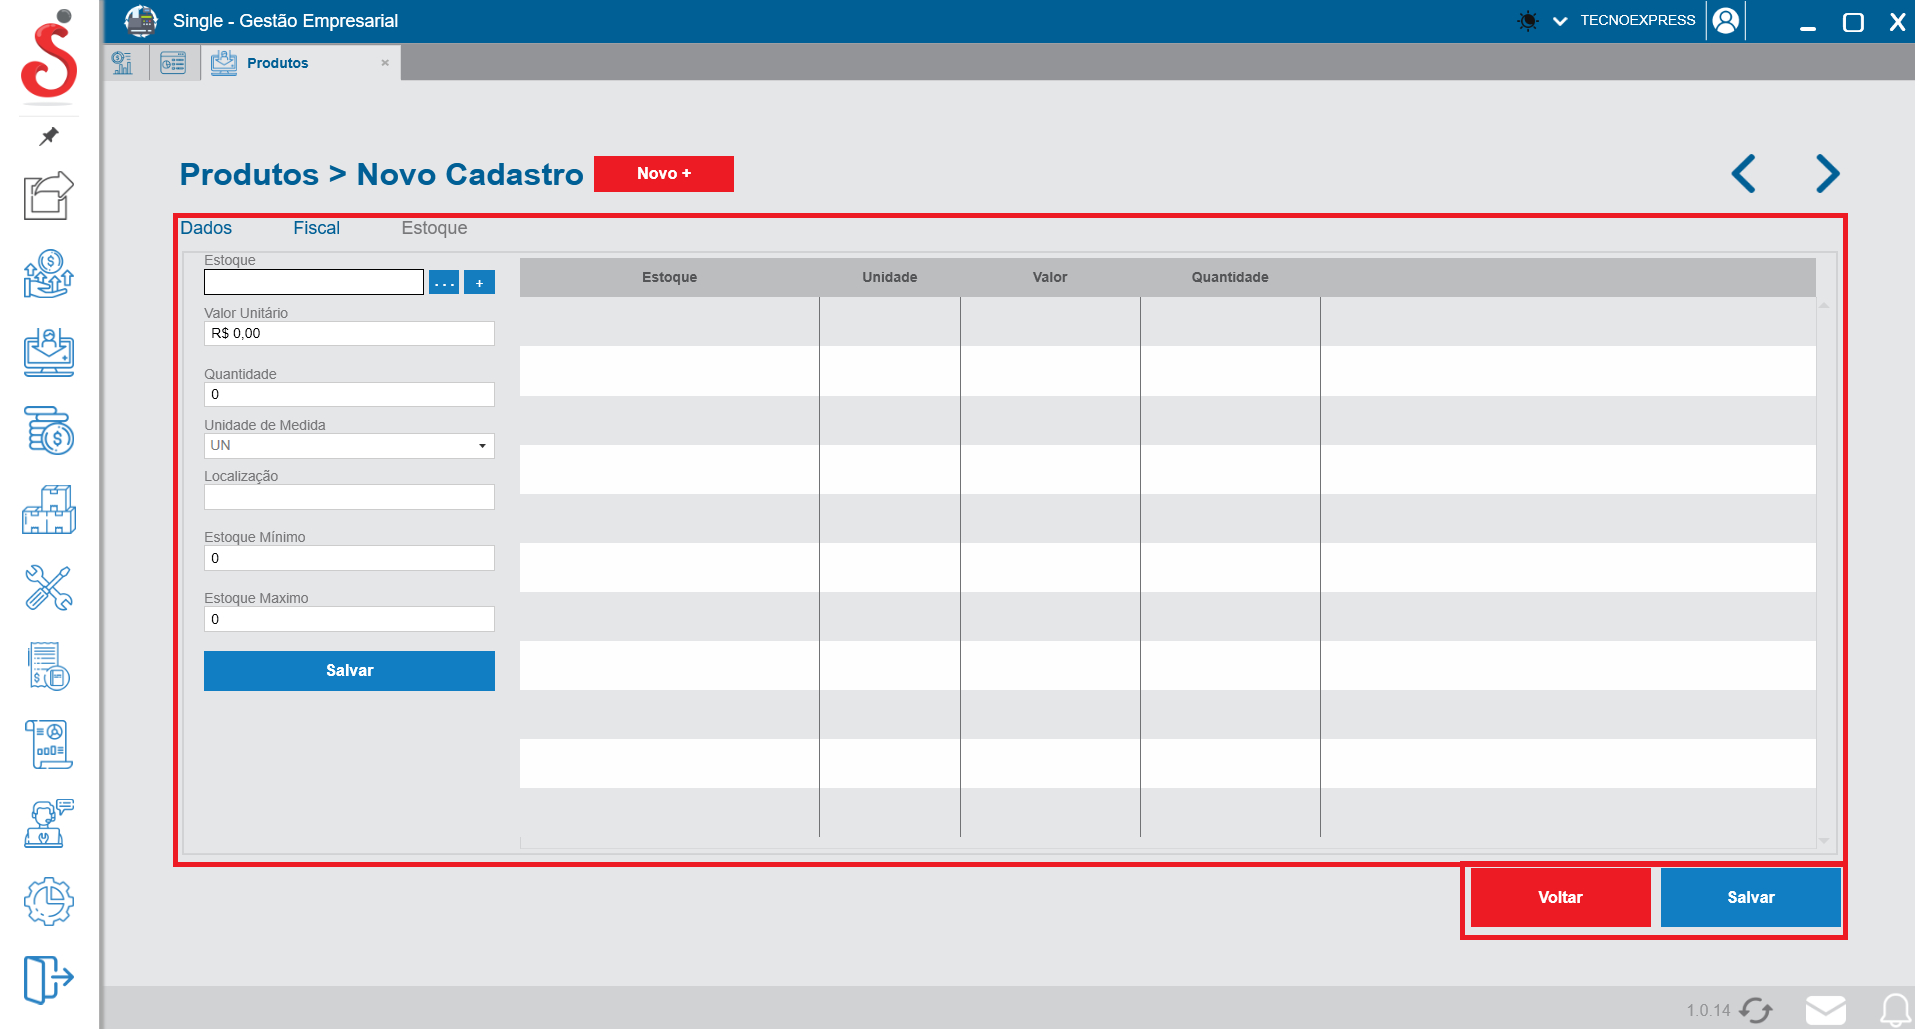Switch to the Fiscal tab
This screenshot has width=1915, height=1029.
pos(316,228)
